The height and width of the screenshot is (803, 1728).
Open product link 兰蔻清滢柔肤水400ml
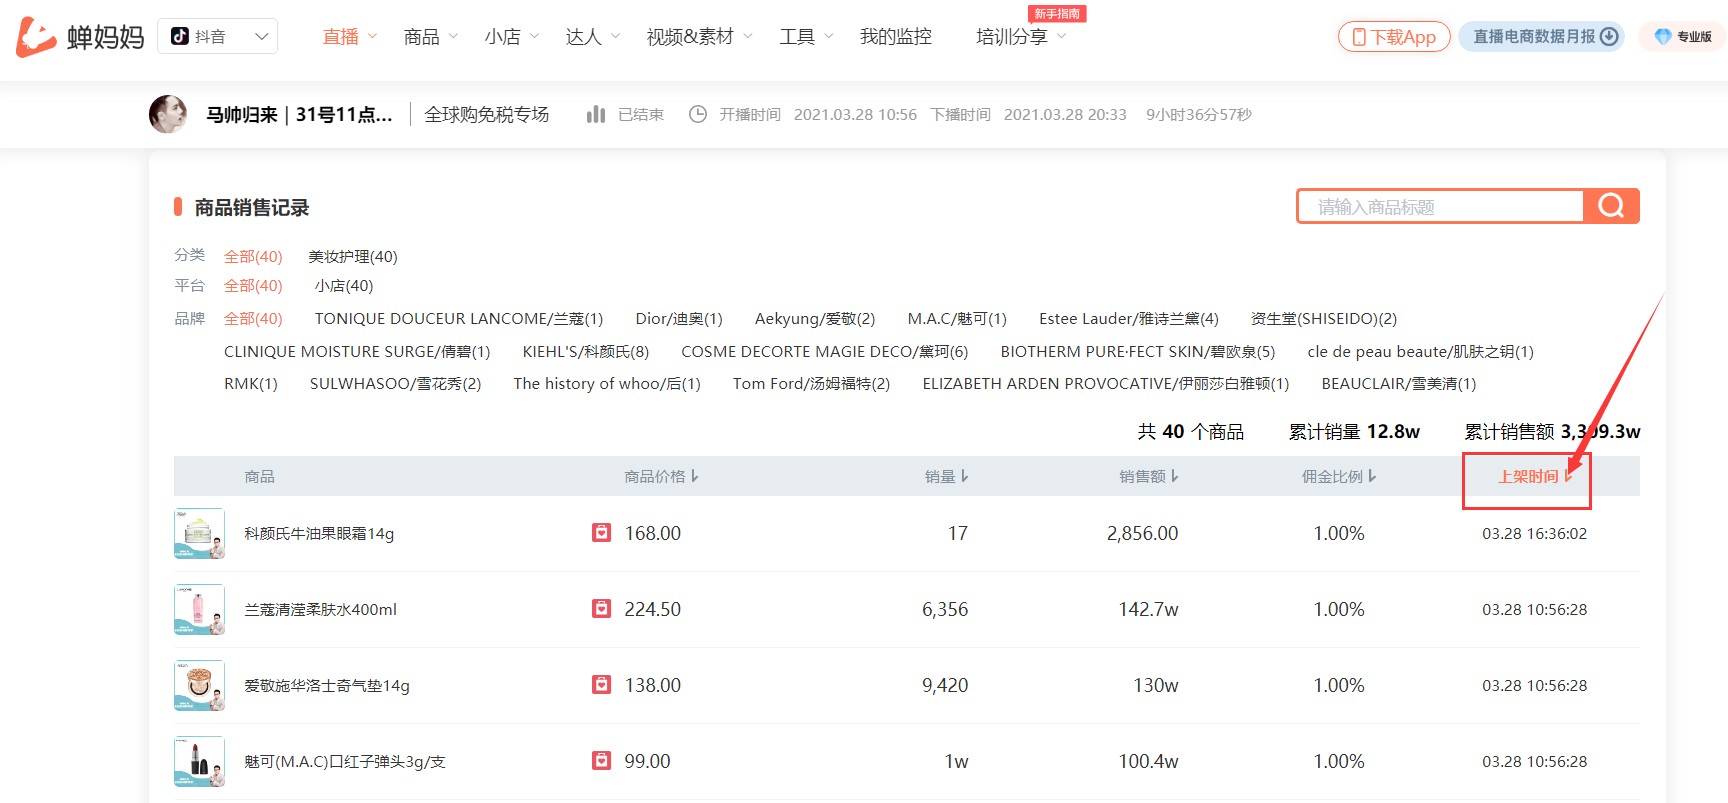pos(320,610)
